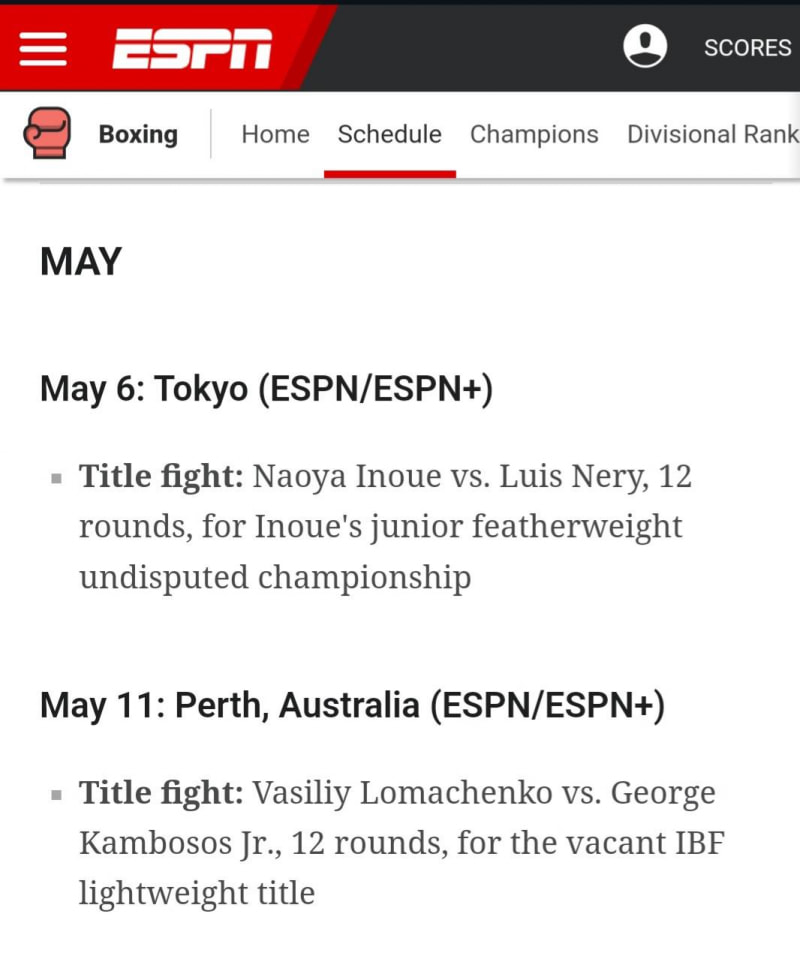Click the bold Title fight label for Inoue
Screen dimensions: 800x959
point(161,476)
